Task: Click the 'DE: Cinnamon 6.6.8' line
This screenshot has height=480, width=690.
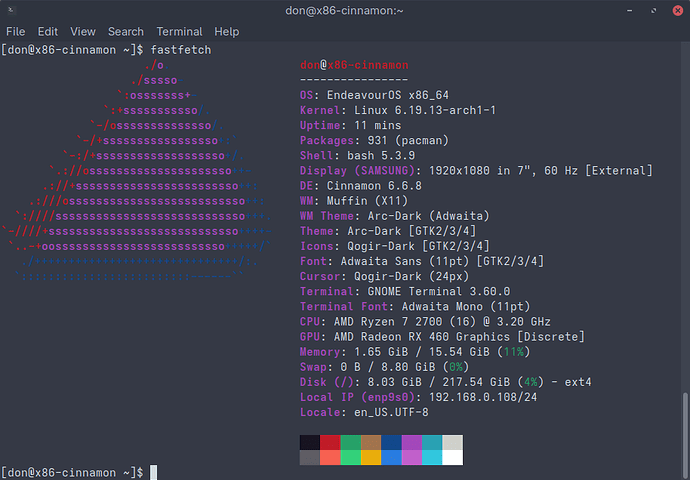Action: pos(361,186)
